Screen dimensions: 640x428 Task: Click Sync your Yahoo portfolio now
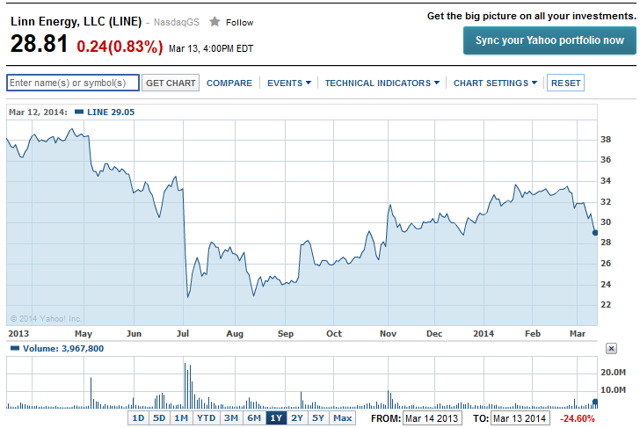[549, 40]
